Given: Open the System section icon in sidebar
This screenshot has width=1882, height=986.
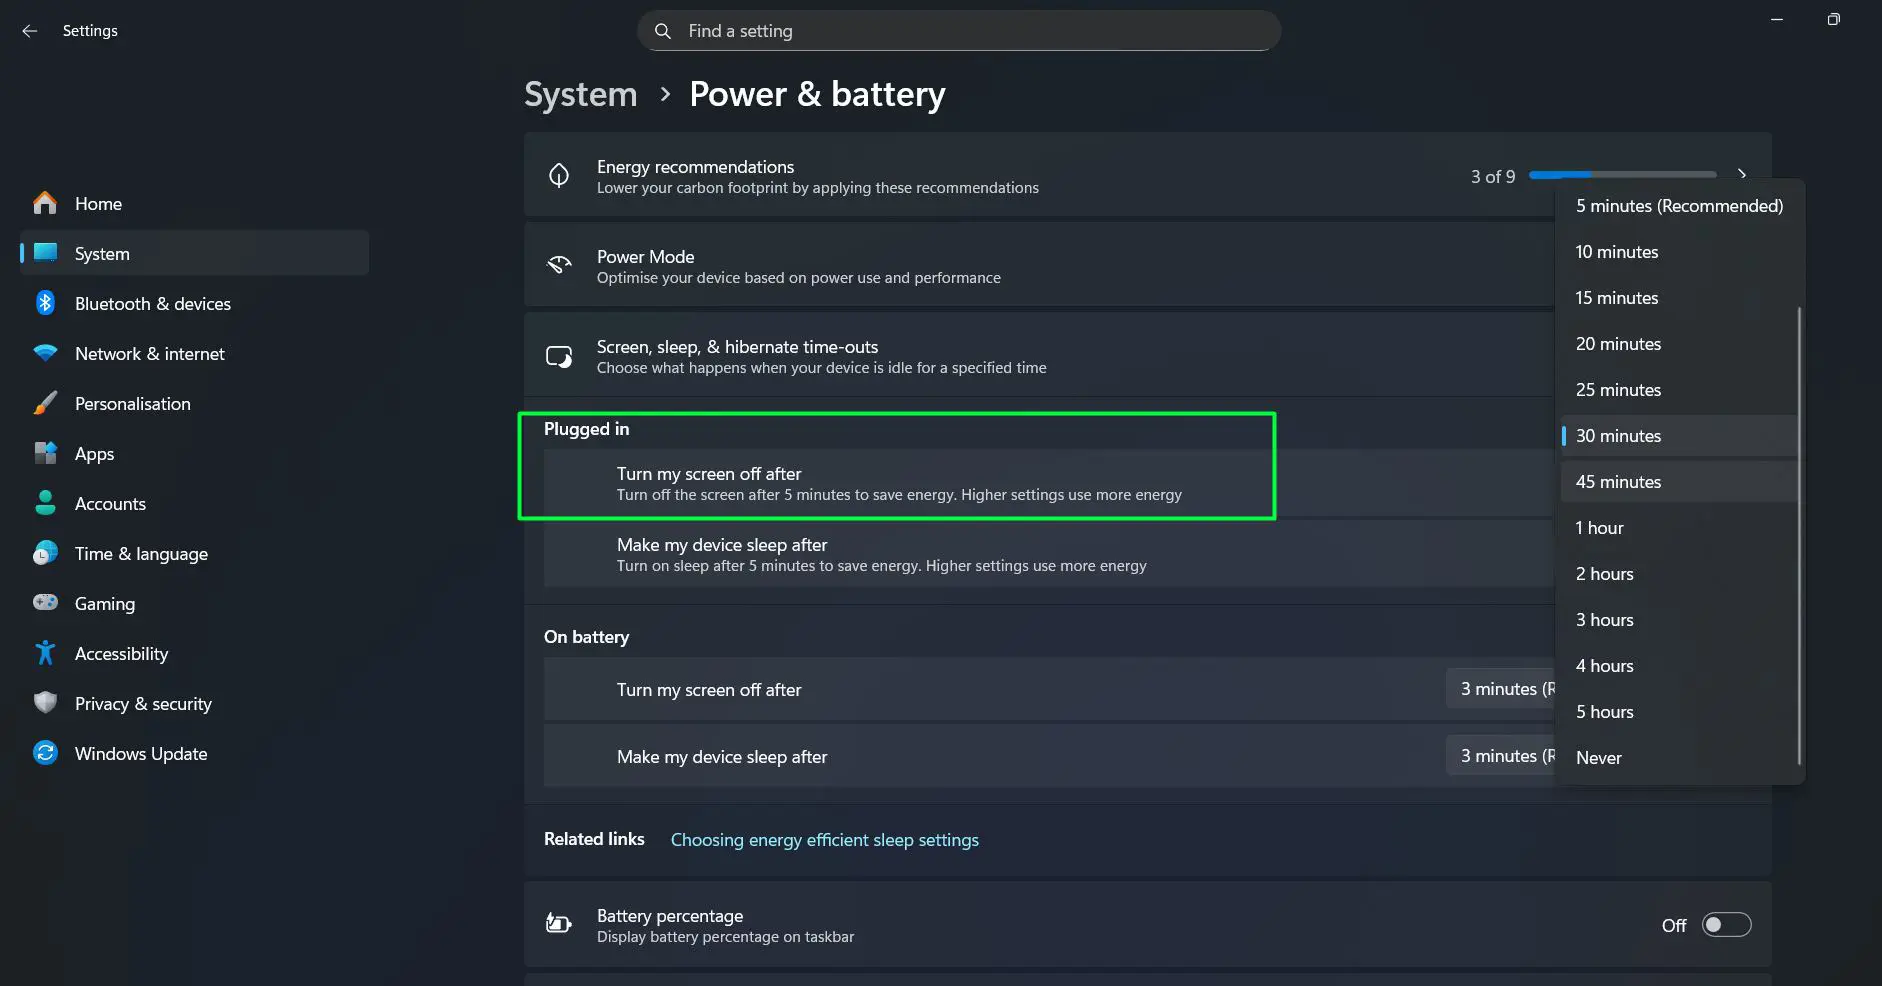Looking at the screenshot, I should [x=45, y=253].
